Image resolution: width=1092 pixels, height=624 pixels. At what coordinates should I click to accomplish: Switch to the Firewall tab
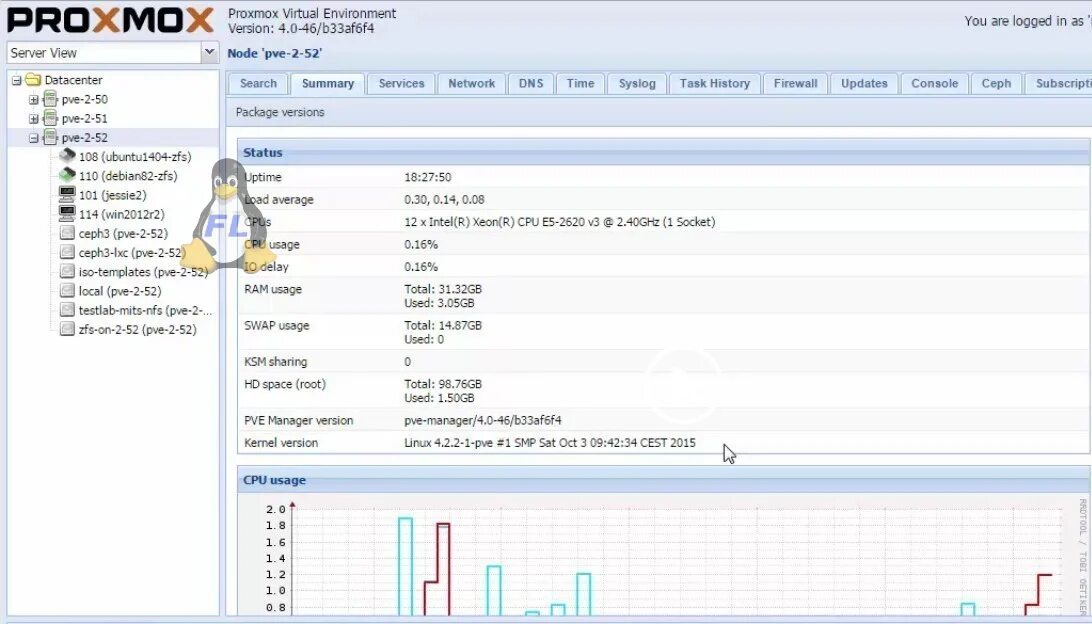click(795, 84)
